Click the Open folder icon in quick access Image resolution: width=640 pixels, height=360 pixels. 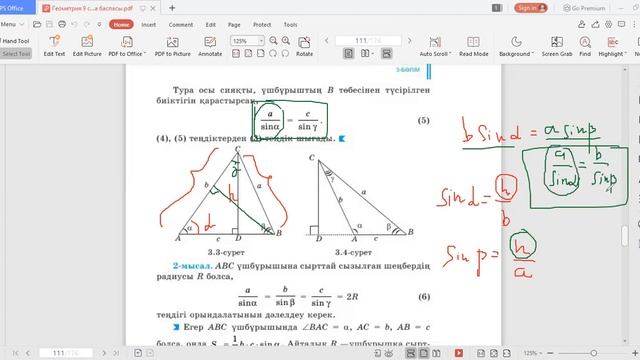pos(37,24)
